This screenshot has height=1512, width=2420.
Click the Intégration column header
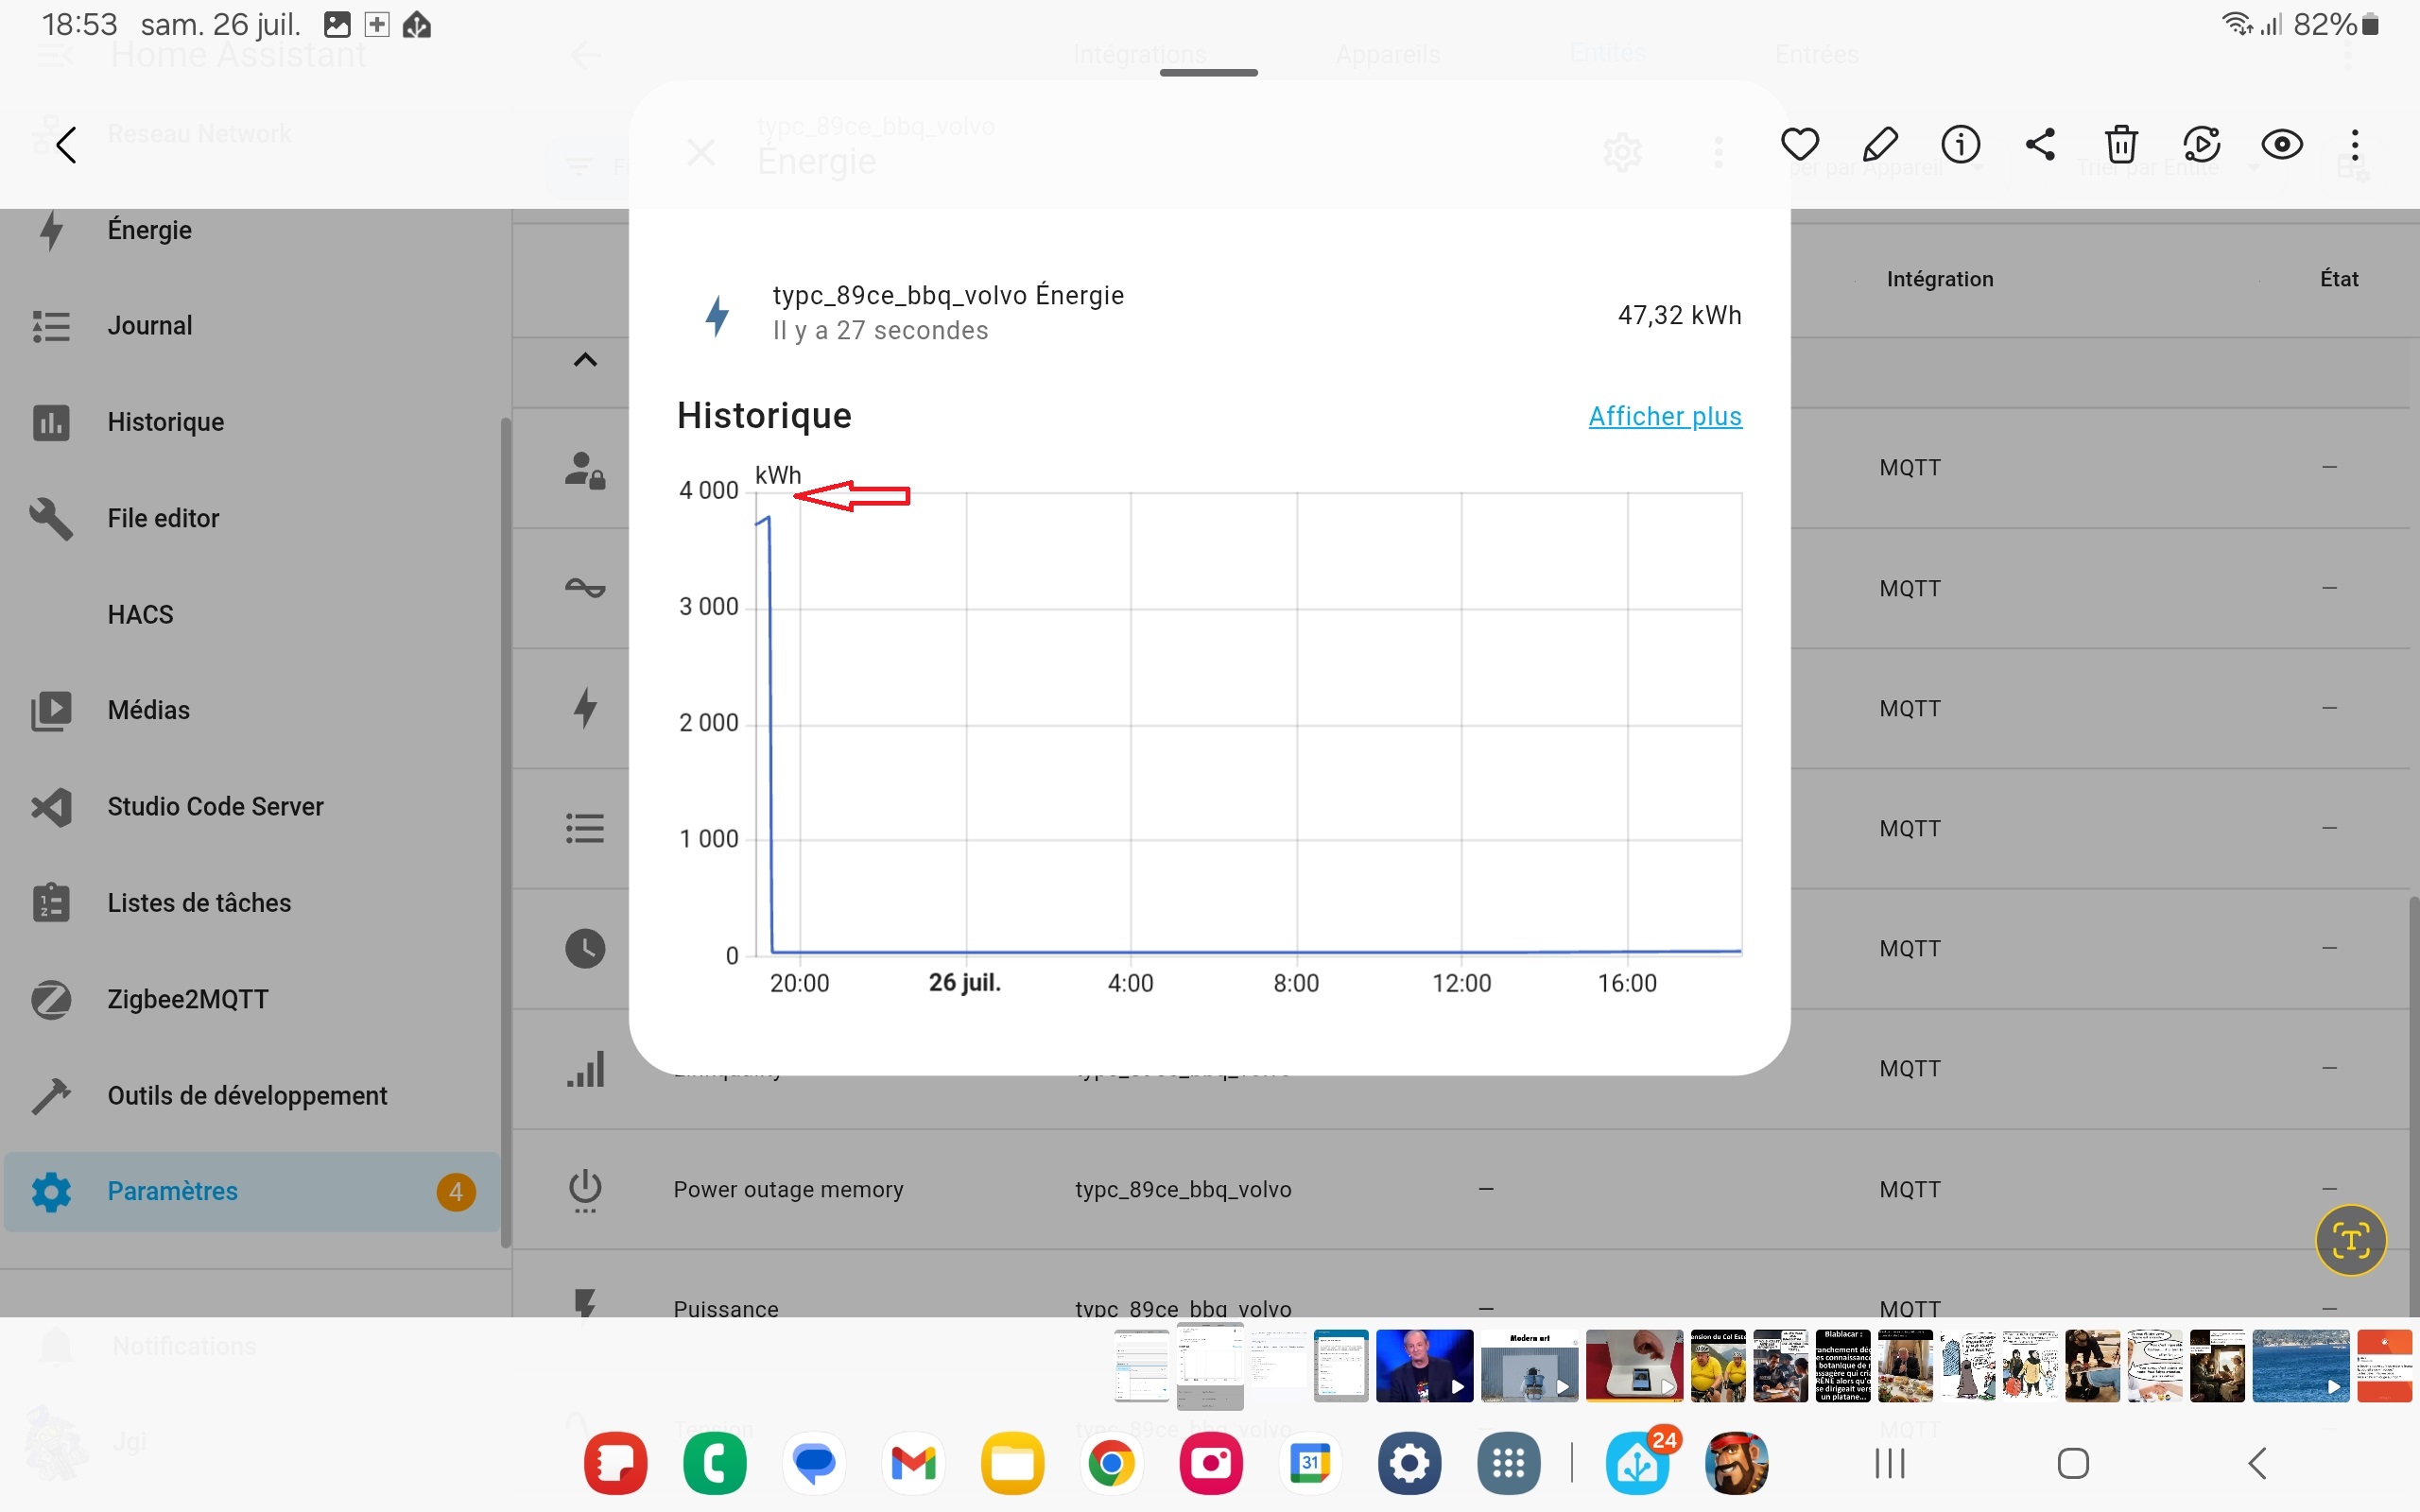pyautogui.click(x=1939, y=279)
